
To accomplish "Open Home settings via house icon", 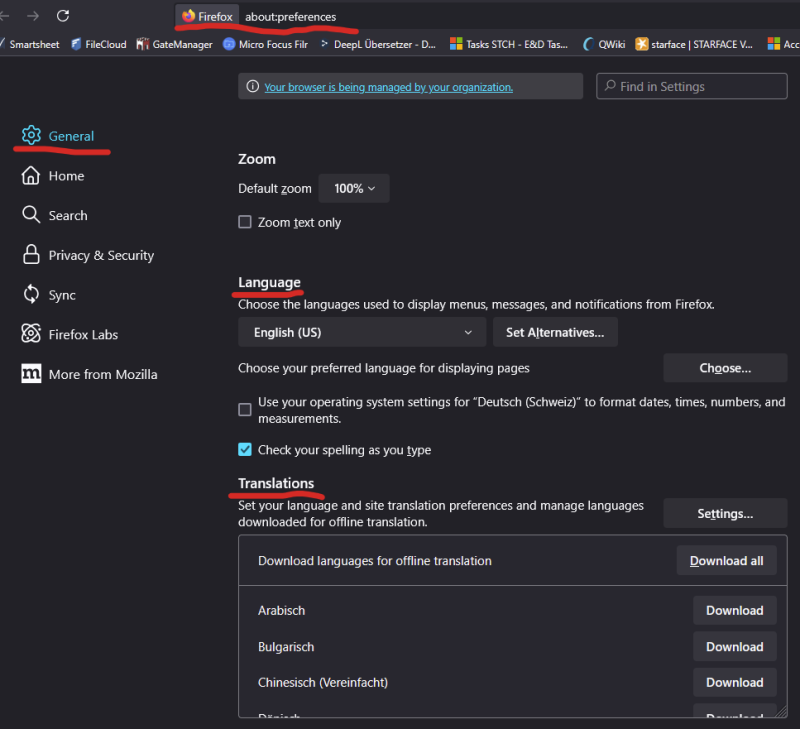I will point(31,176).
